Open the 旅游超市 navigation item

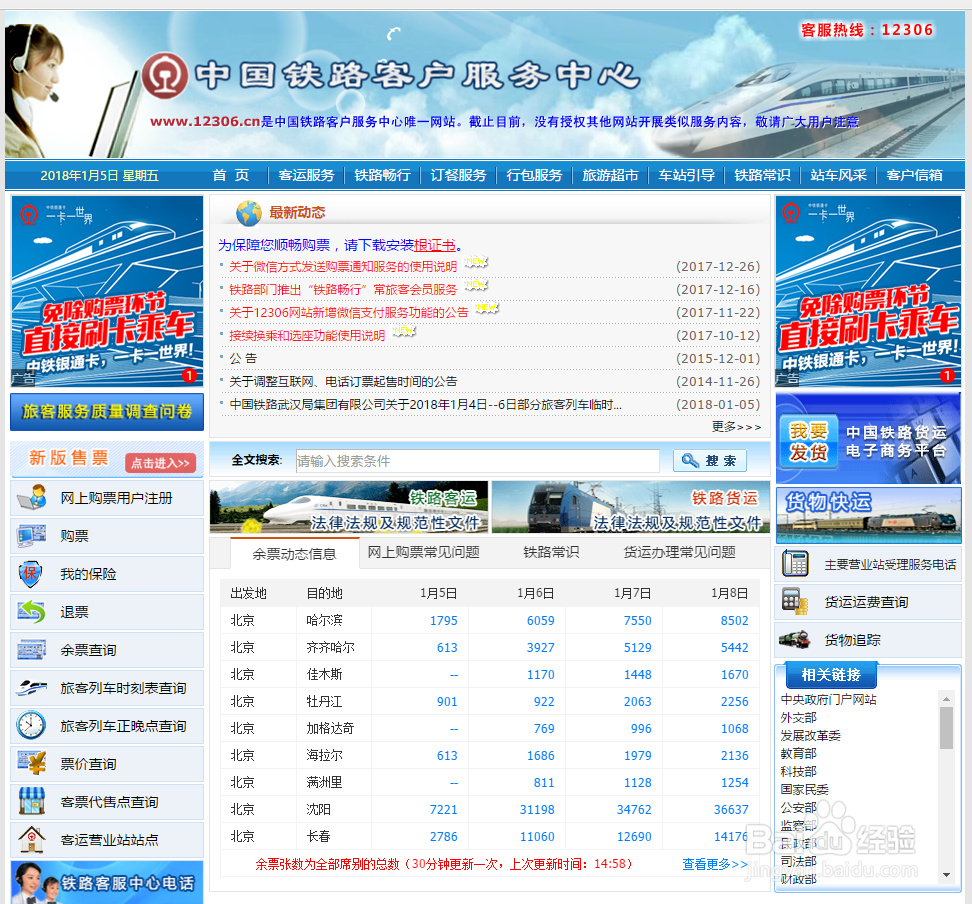pyautogui.click(x=610, y=175)
